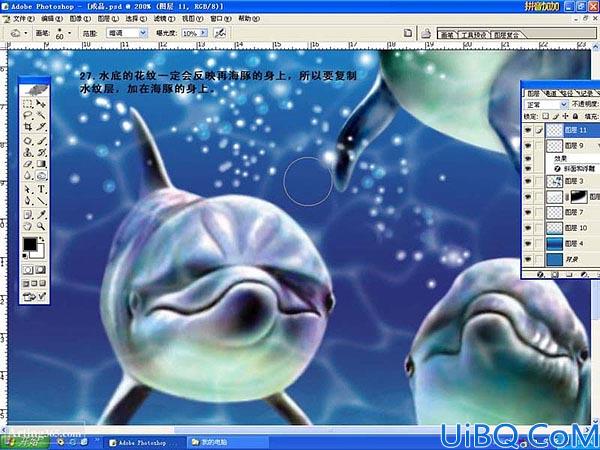Lock transparent pixels icon
Image resolution: width=600 pixels, height=450 pixels.
click(x=546, y=116)
